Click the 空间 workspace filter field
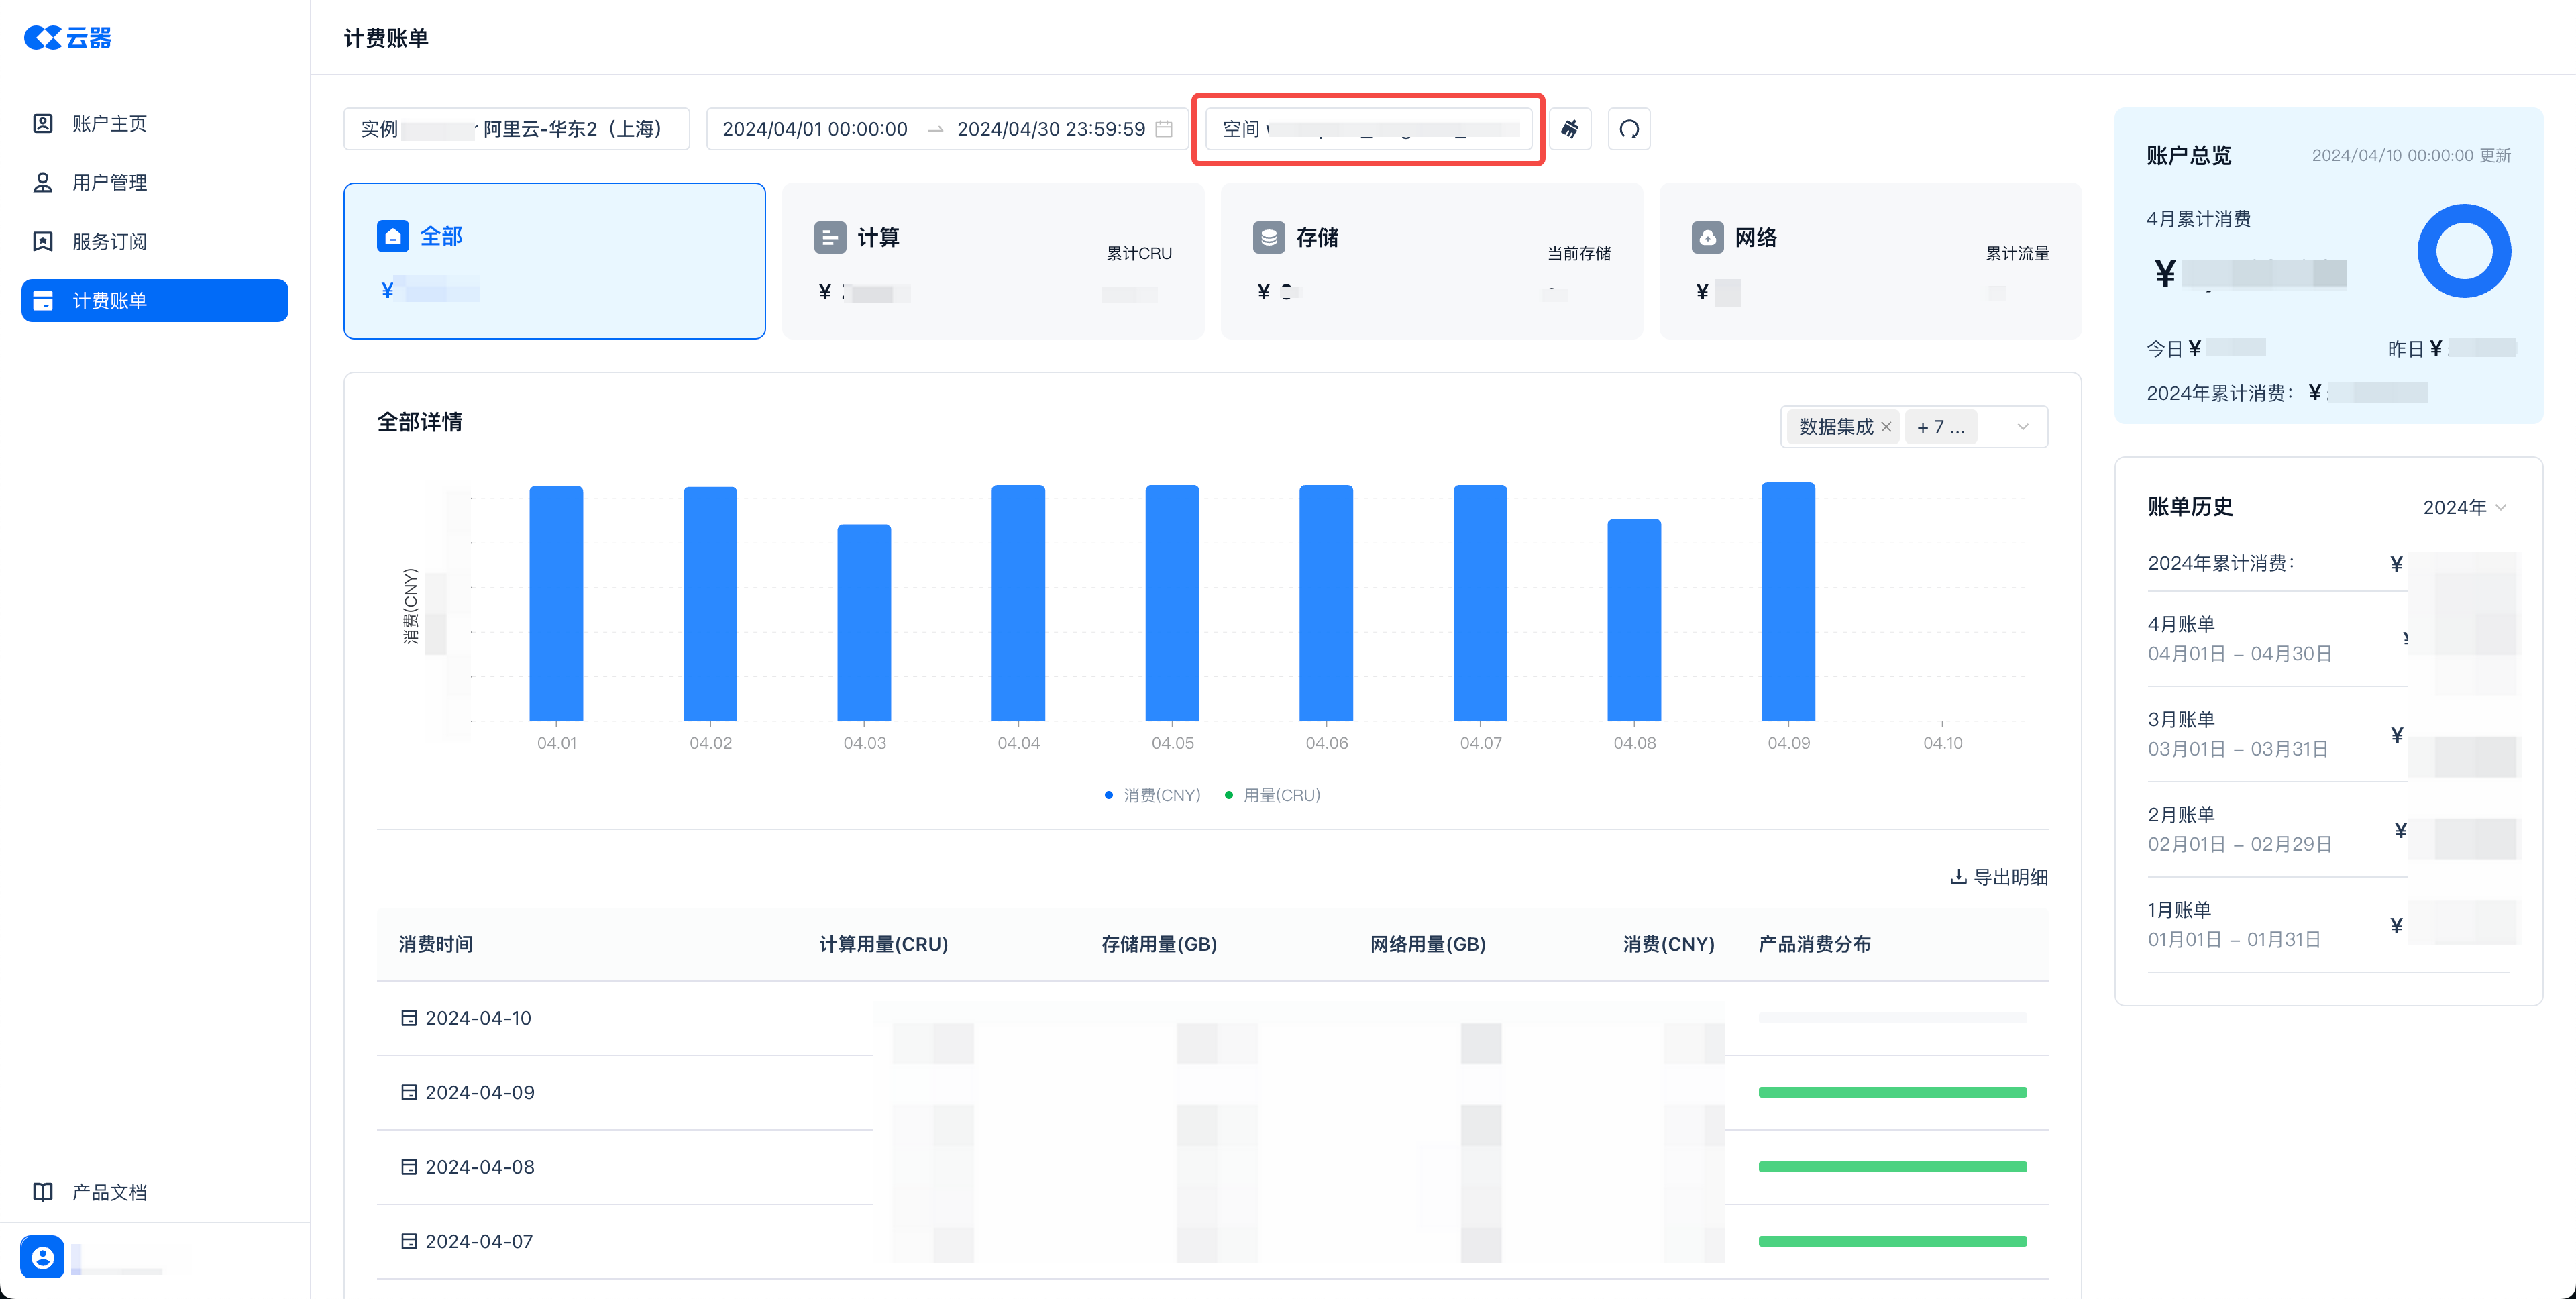This screenshot has width=2576, height=1299. (x=1368, y=129)
